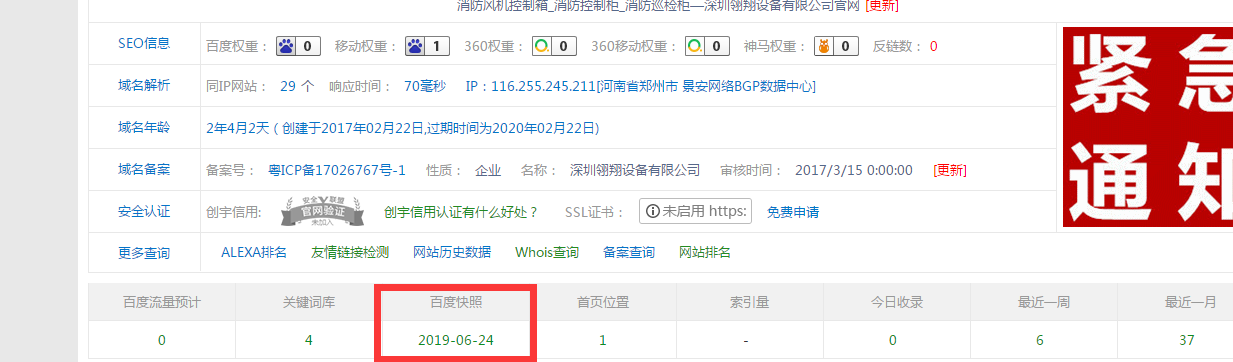This screenshot has width=1233, height=362.
Task: Click the 安全认证 row label
Action: click(144, 211)
